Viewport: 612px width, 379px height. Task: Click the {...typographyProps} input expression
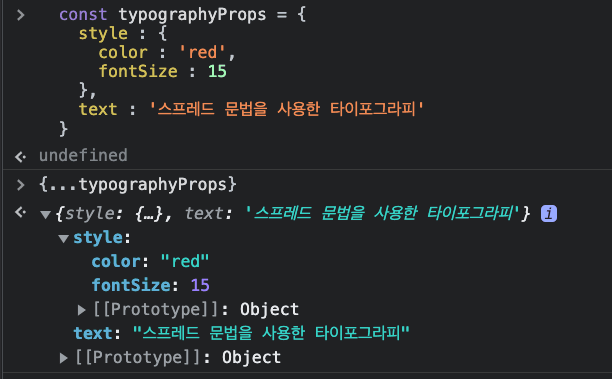pos(138,184)
